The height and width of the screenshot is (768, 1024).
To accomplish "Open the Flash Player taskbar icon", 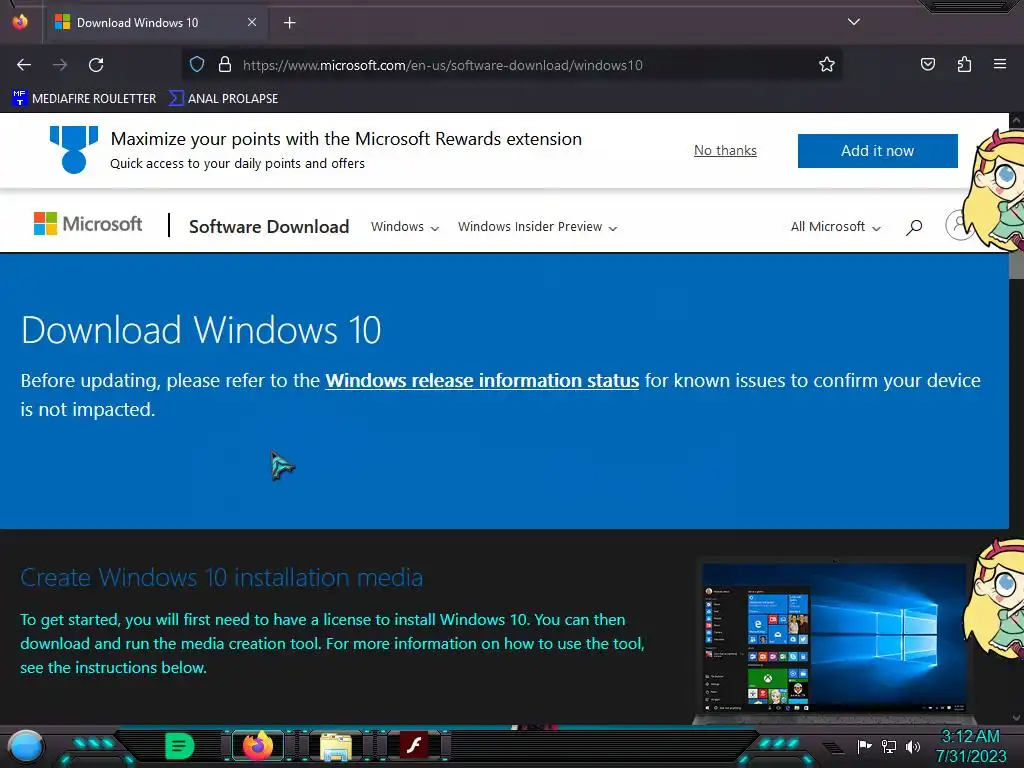I will [x=414, y=745].
